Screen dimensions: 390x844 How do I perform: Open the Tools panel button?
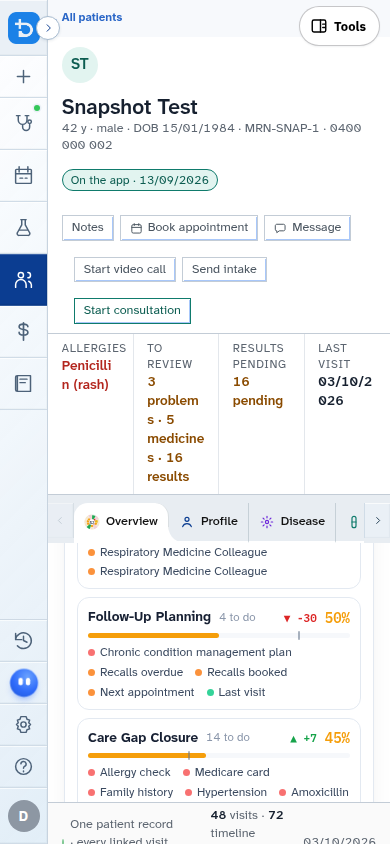coord(339,26)
